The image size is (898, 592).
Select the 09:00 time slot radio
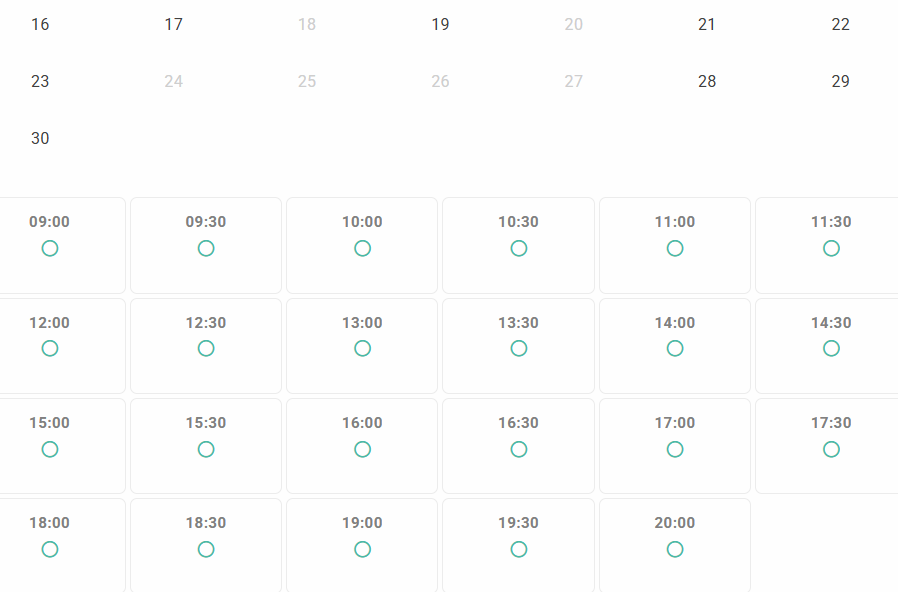coord(50,248)
